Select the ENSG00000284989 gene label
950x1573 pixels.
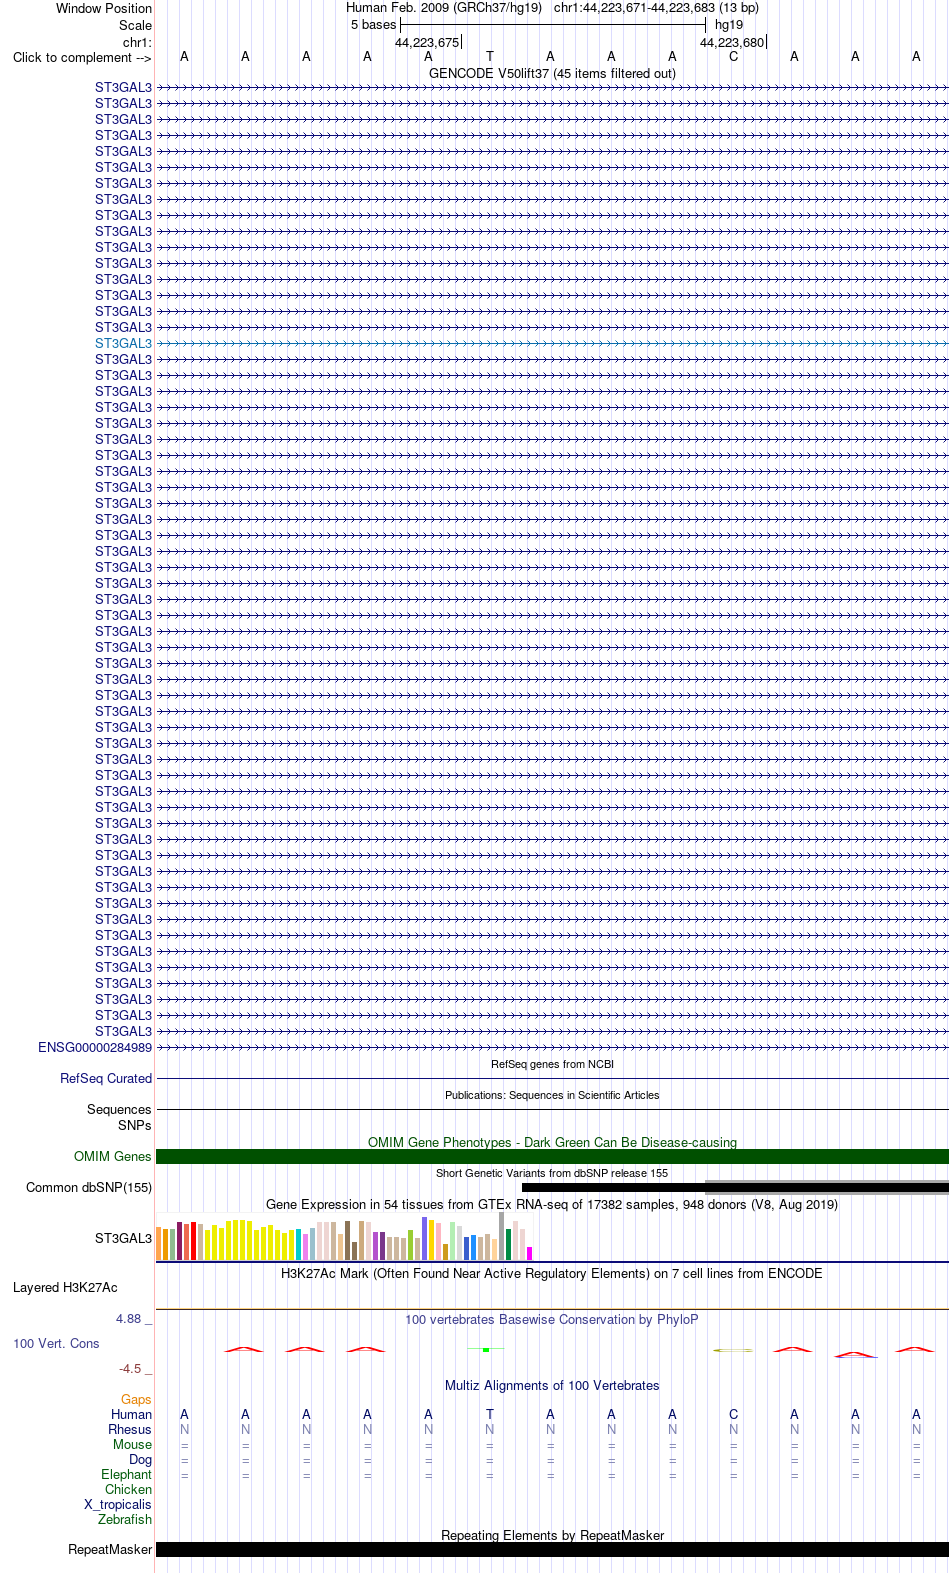coord(95,1047)
